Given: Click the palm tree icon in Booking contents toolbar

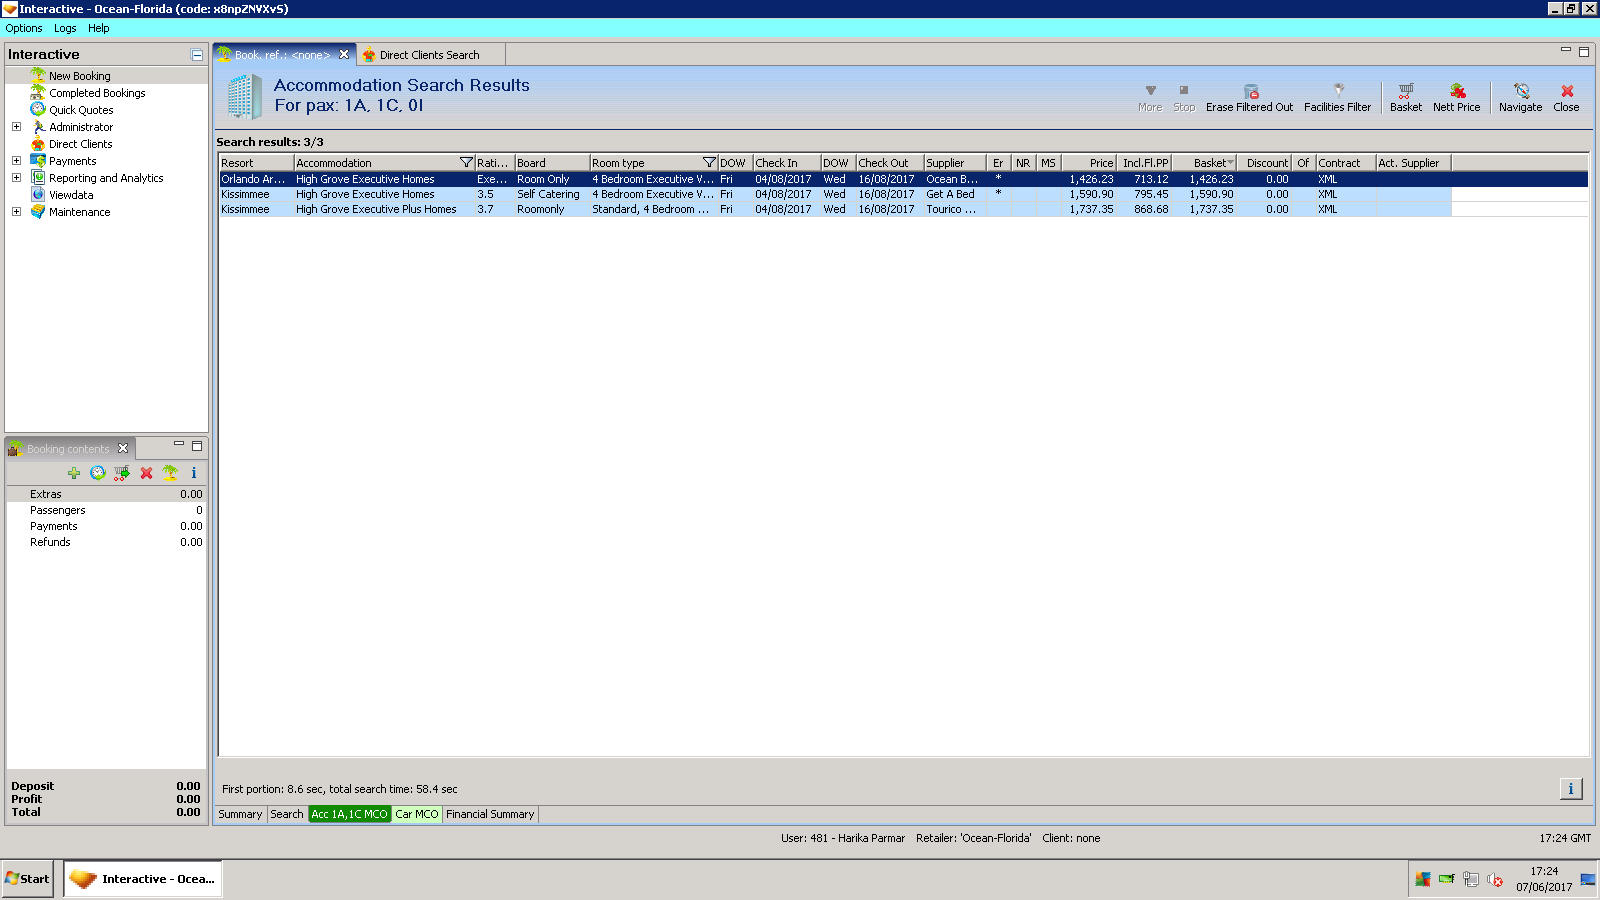Looking at the screenshot, I should pos(170,473).
